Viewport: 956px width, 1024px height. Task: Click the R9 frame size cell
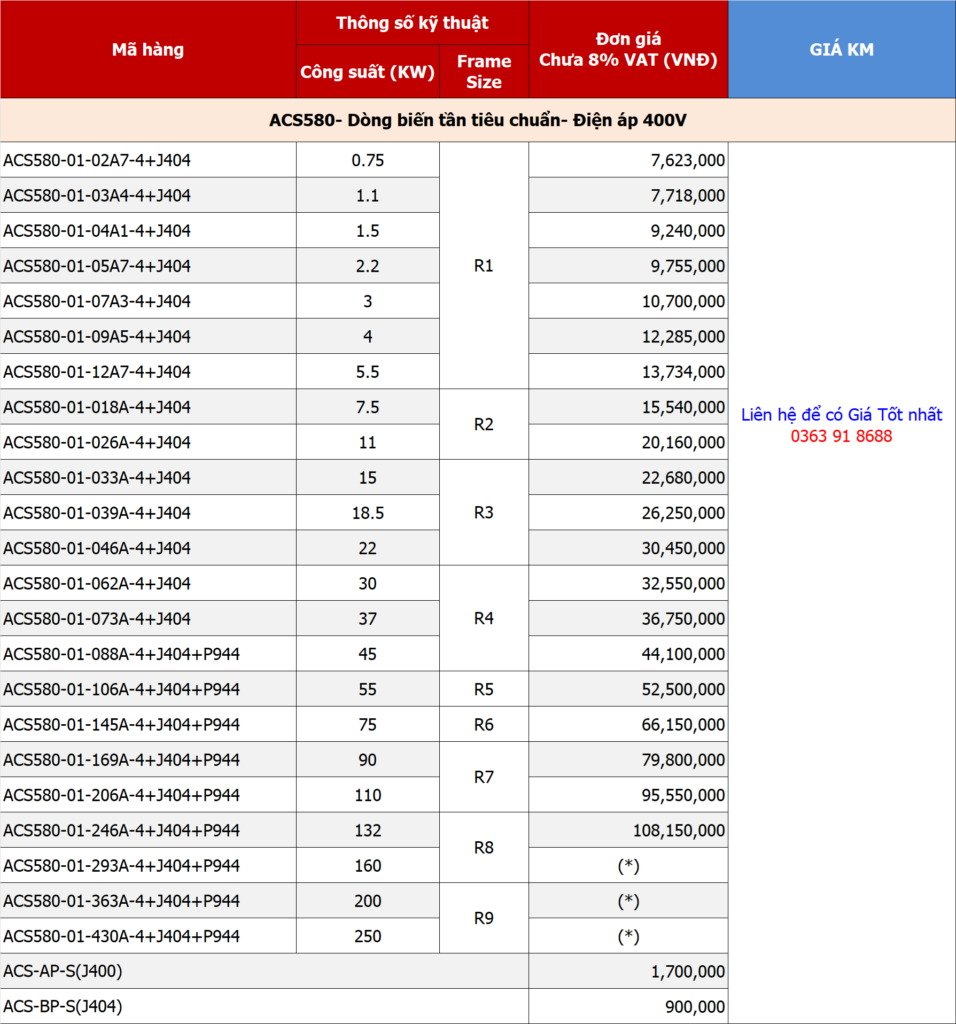[484, 918]
